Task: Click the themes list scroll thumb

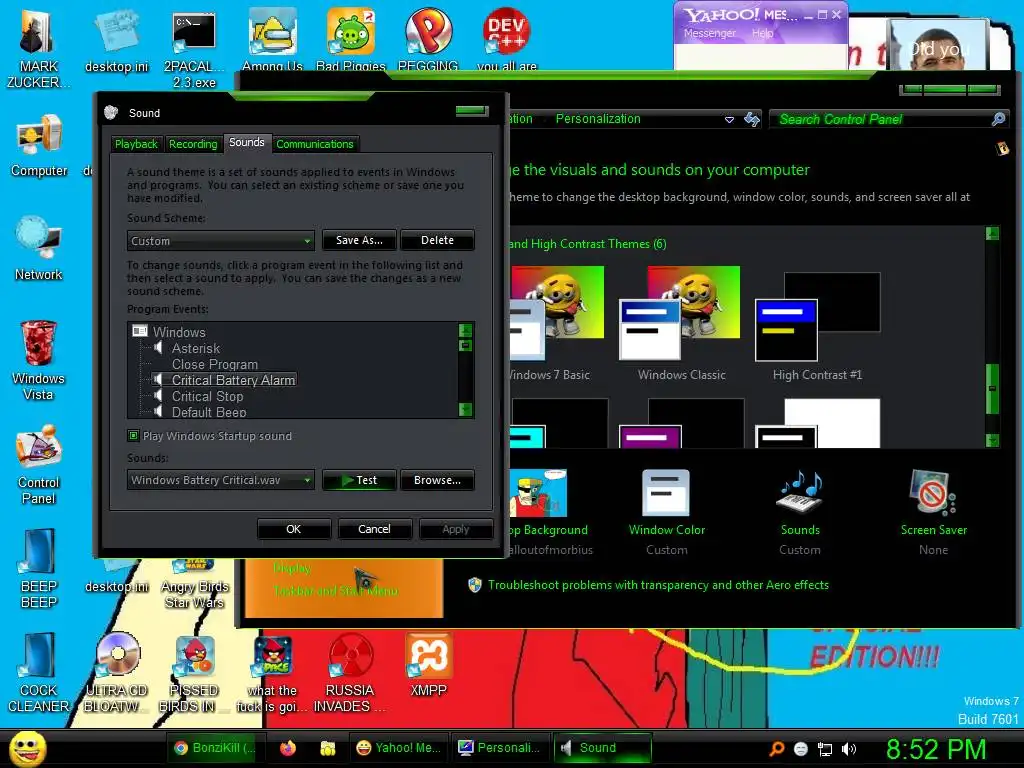Action: pos(992,389)
